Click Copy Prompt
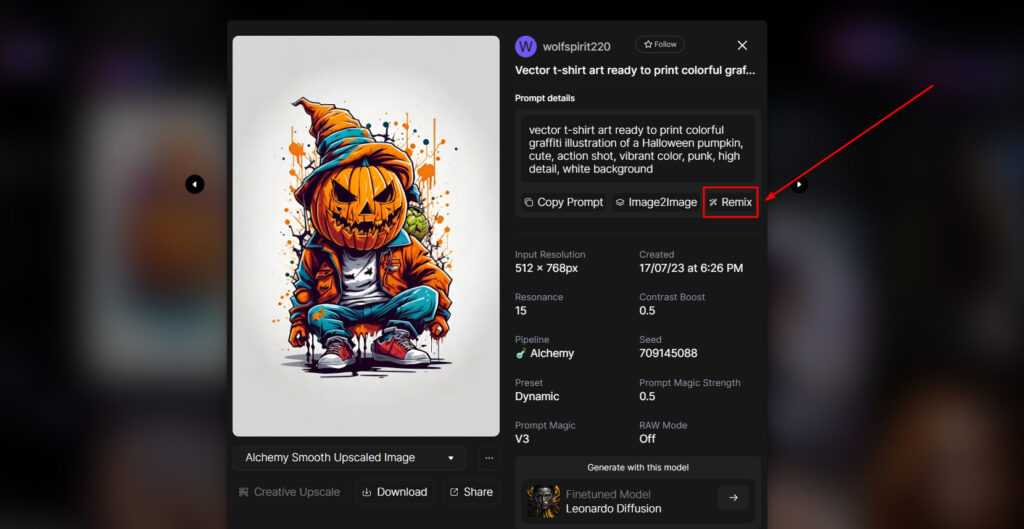The width and height of the screenshot is (1024, 529). (x=564, y=202)
